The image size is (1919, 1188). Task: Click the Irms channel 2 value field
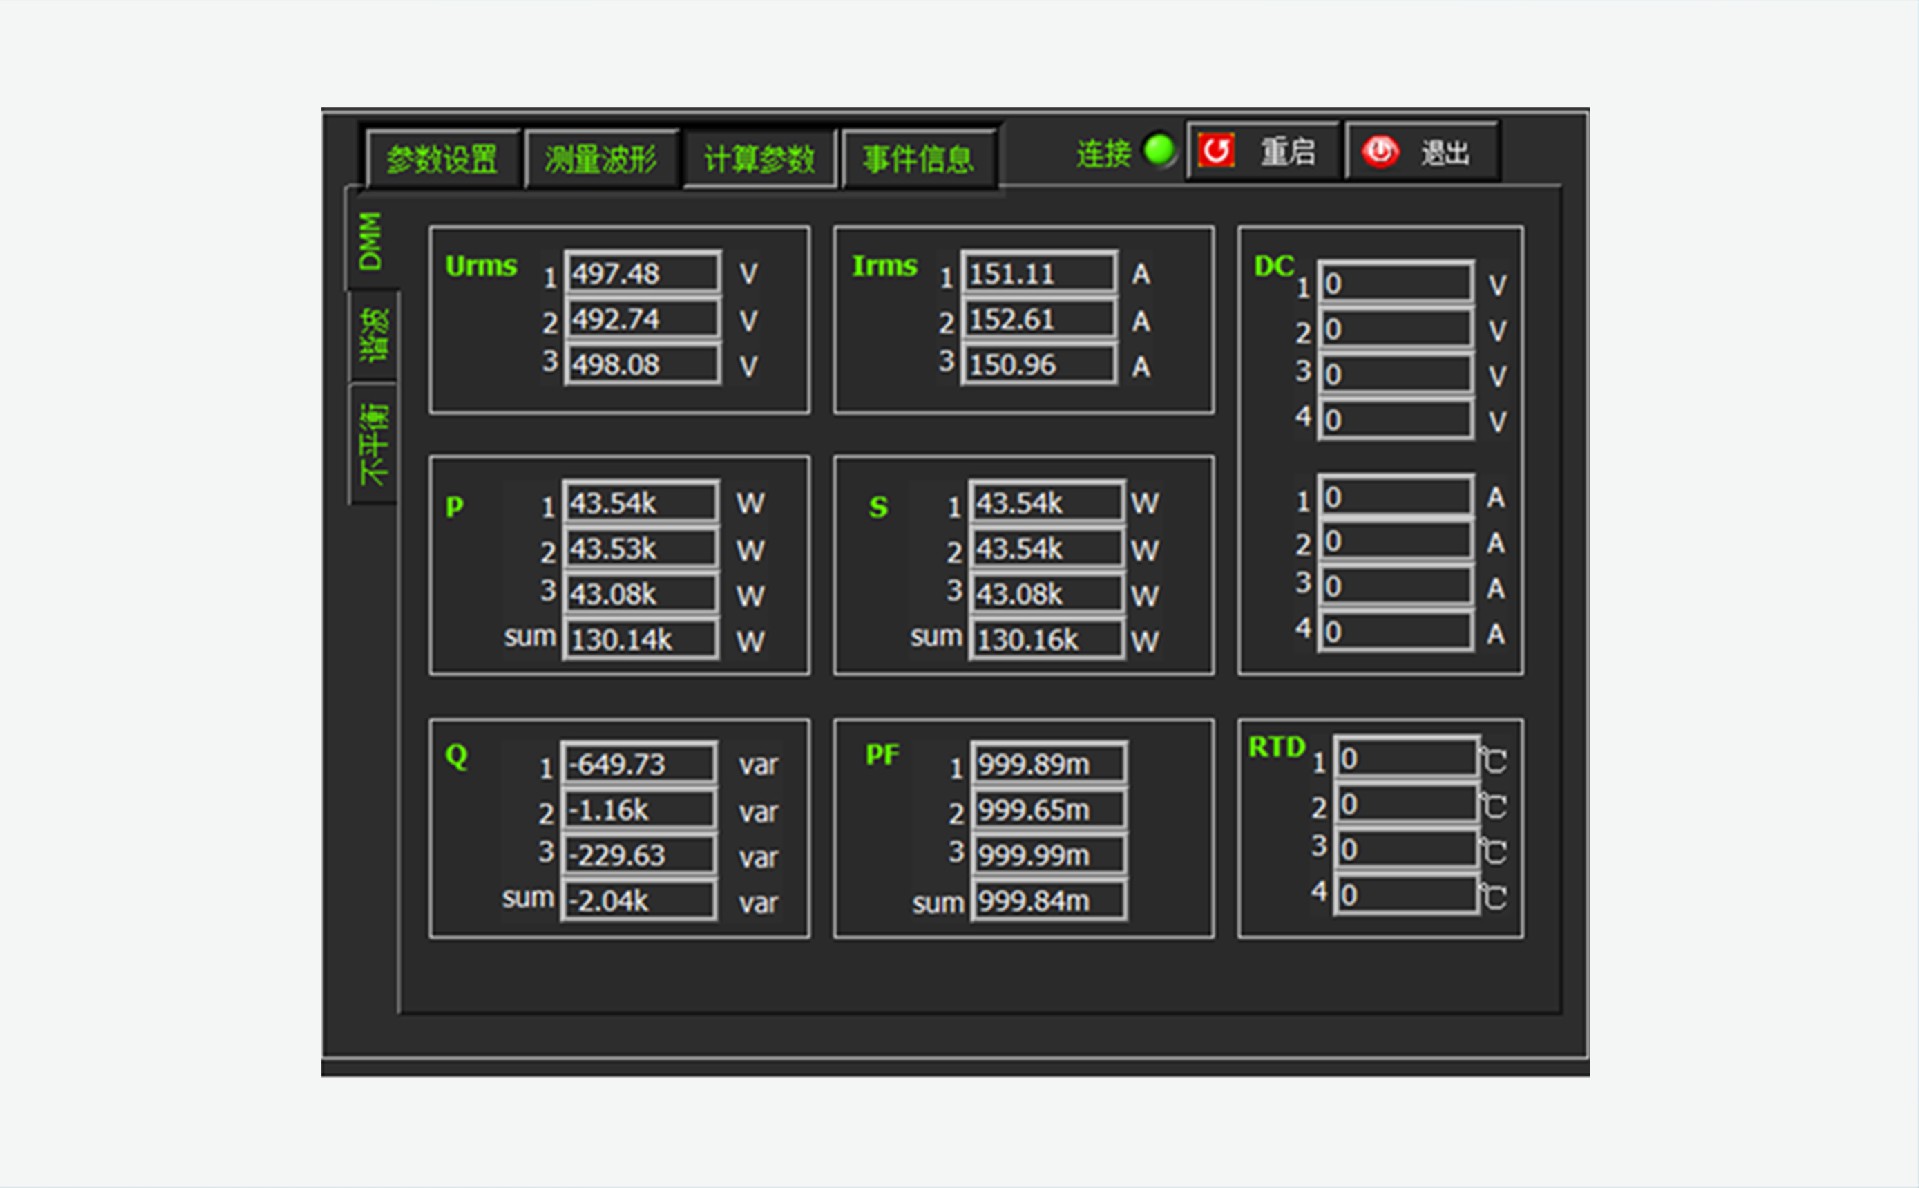[x=1038, y=319]
